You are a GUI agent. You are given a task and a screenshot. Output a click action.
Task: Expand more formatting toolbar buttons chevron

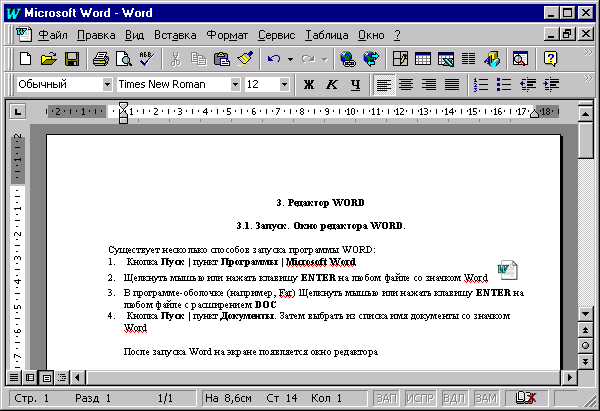[588, 78]
